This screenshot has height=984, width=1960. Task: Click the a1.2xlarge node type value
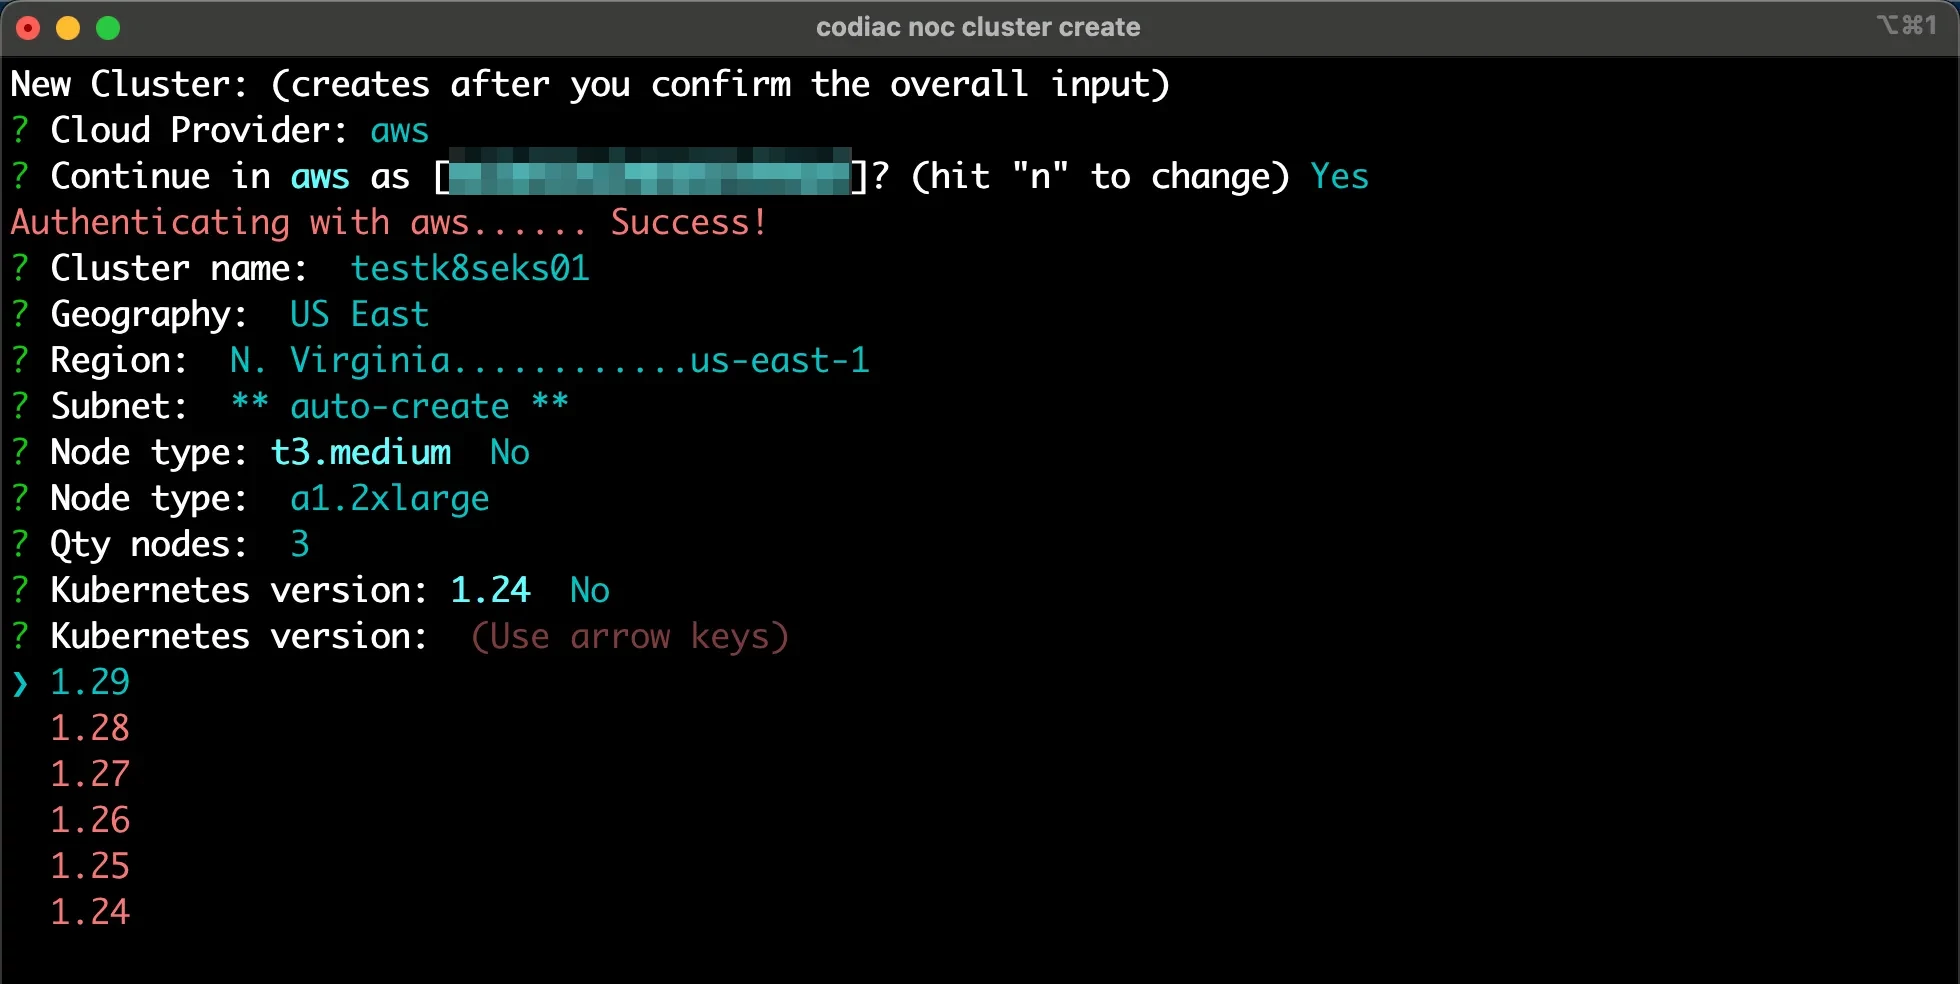pyautogui.click(x=389, y=498)
